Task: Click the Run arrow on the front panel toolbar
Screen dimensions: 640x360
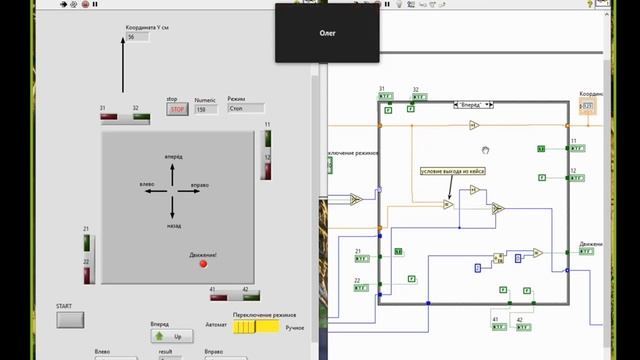Action: click(63, 4)
